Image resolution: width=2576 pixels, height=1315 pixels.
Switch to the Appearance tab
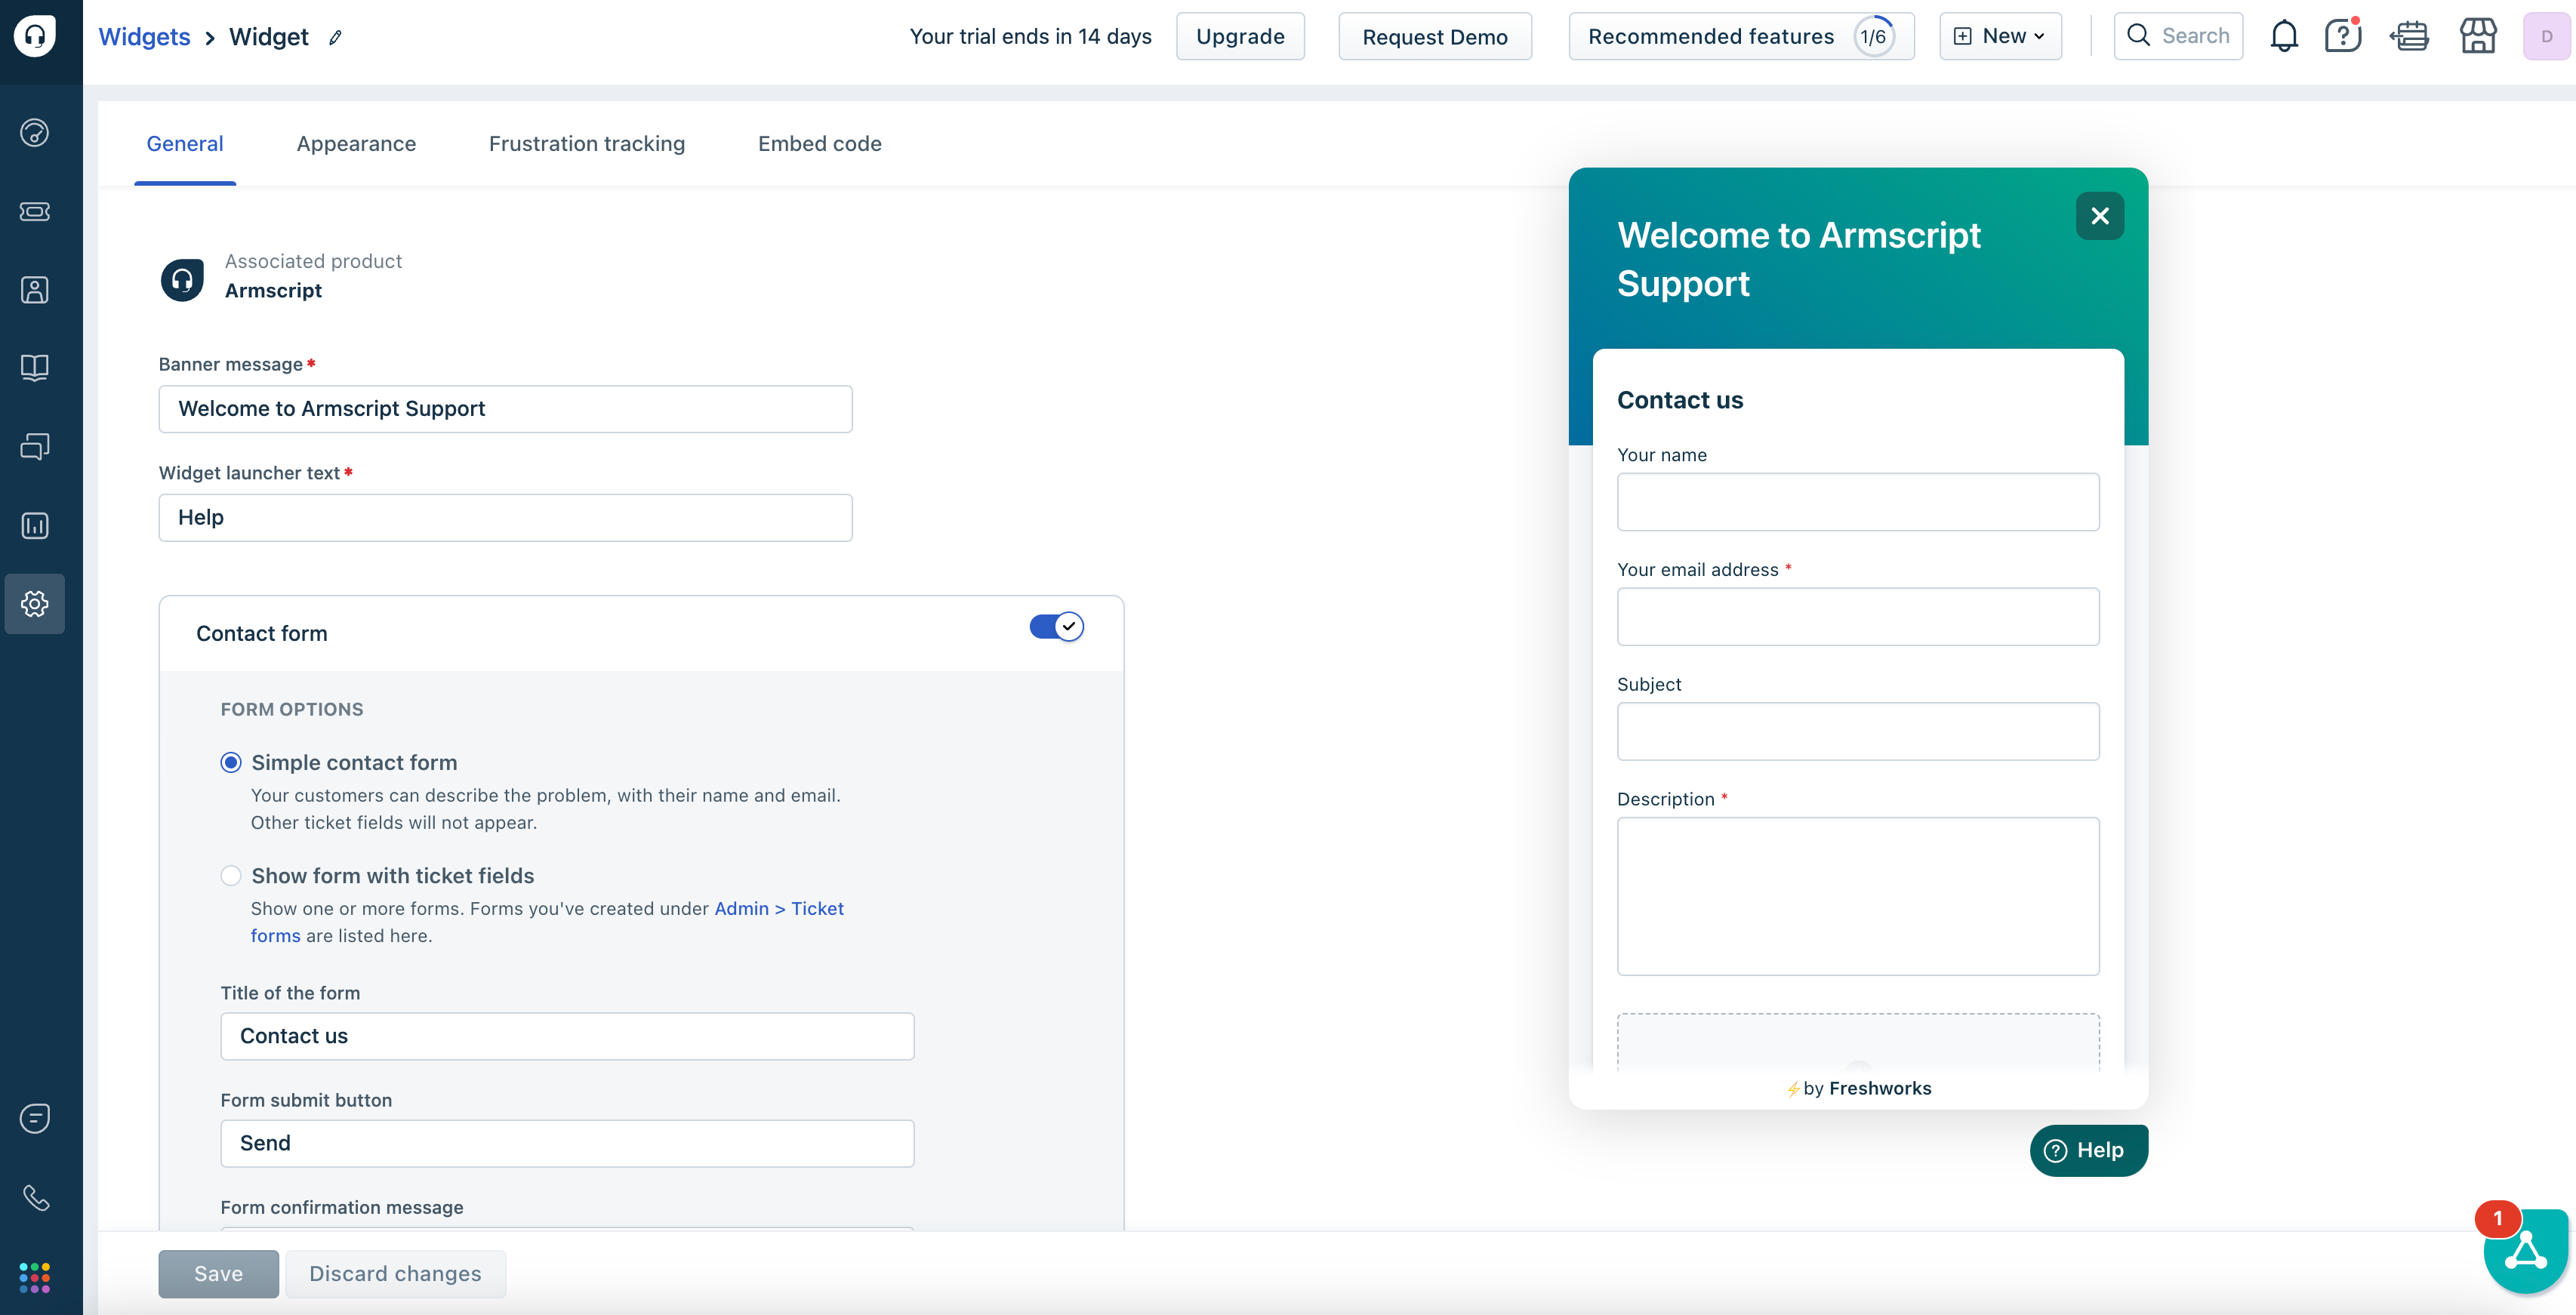[356, 143]
